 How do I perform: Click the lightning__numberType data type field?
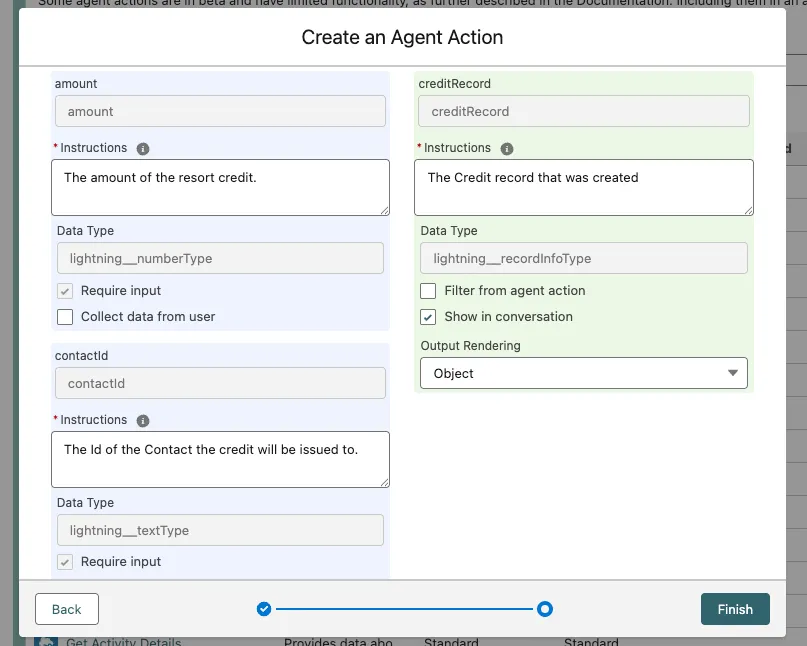coord(220,258)
